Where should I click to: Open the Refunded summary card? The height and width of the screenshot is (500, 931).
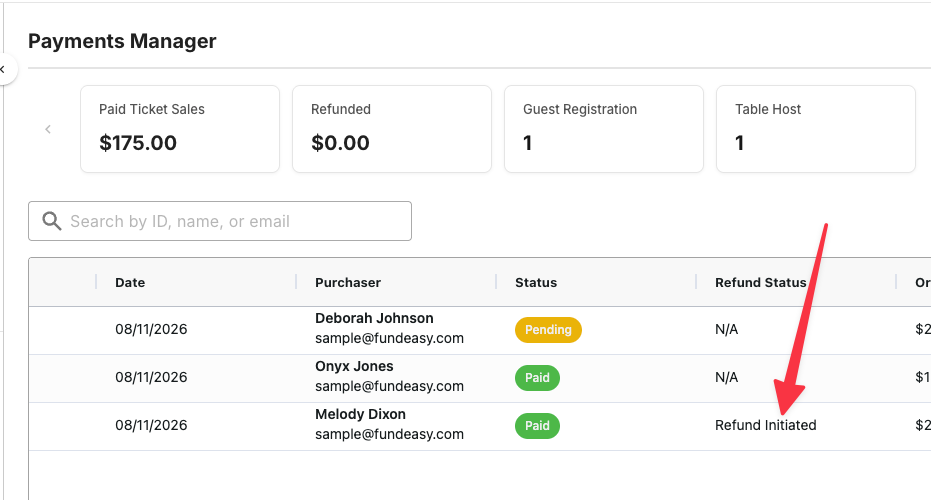tap(392, 129)
